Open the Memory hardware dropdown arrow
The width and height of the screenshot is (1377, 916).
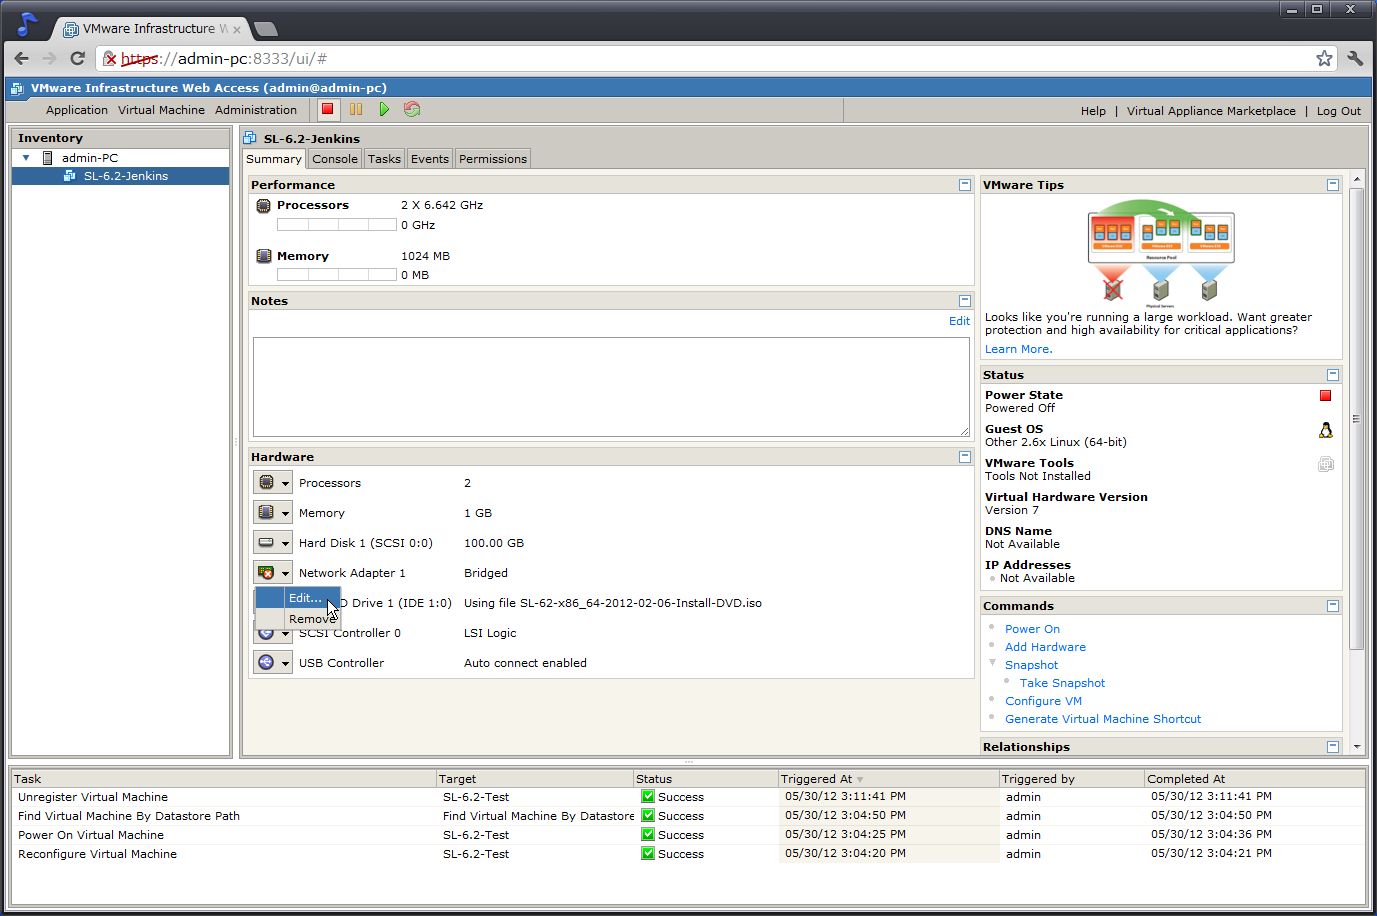[285, 513]
